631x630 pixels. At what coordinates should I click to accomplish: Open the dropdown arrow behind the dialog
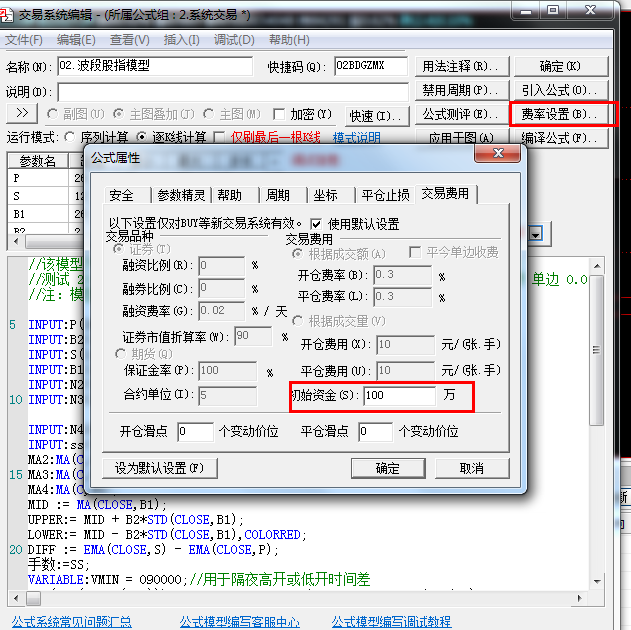[536, 234]
